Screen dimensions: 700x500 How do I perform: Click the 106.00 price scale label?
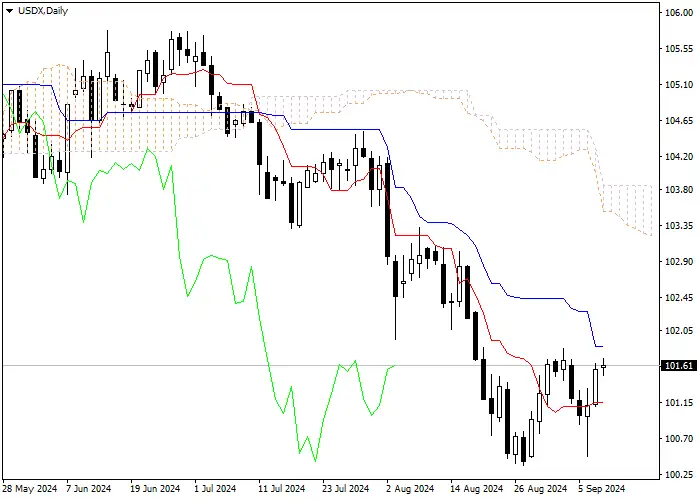pyautogui.click(x=679, y=13)
